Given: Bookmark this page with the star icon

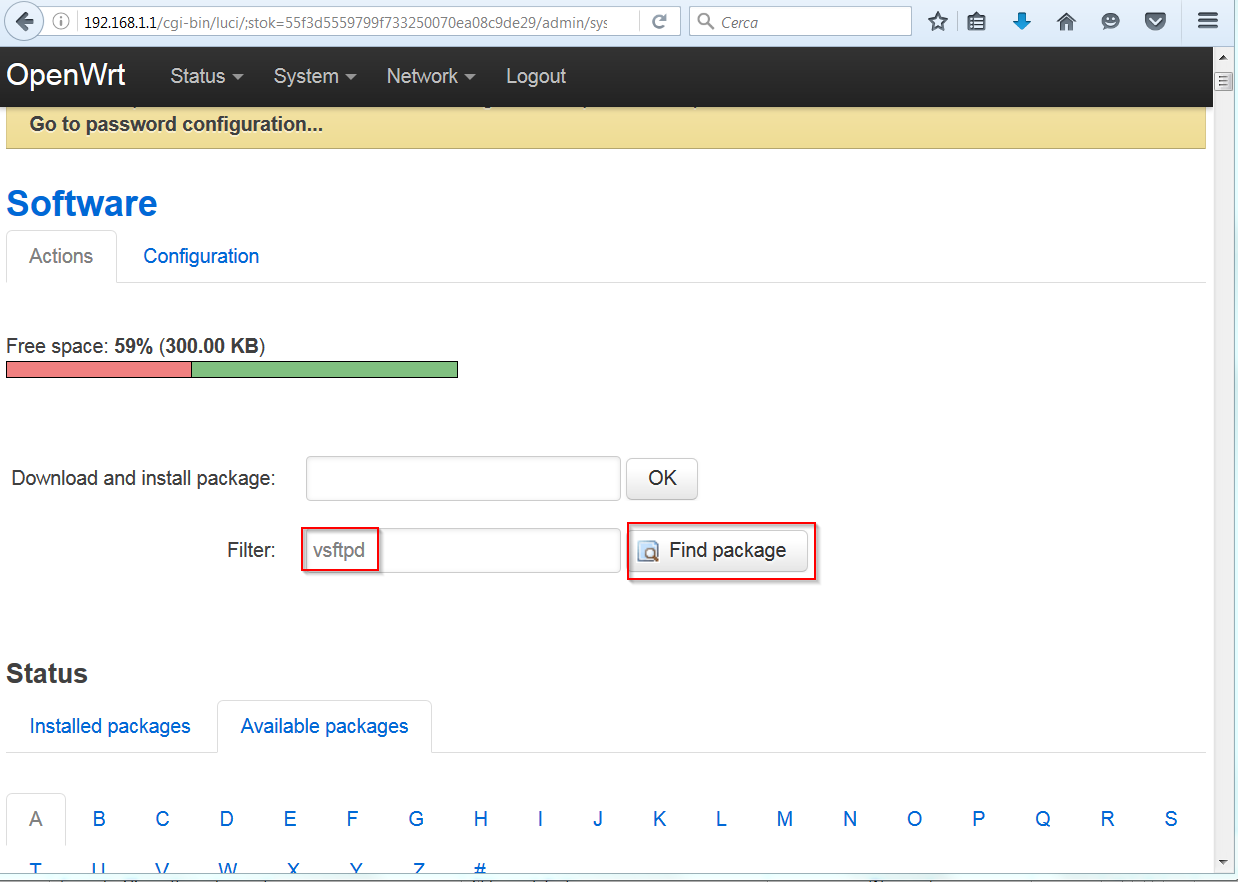Looking at the screenshot, I should [937, 21].
